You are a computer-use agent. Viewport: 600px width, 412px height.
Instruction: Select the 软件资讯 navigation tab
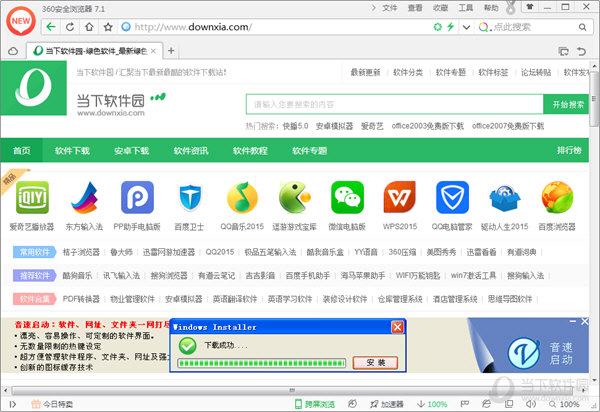tap(191, 151)
